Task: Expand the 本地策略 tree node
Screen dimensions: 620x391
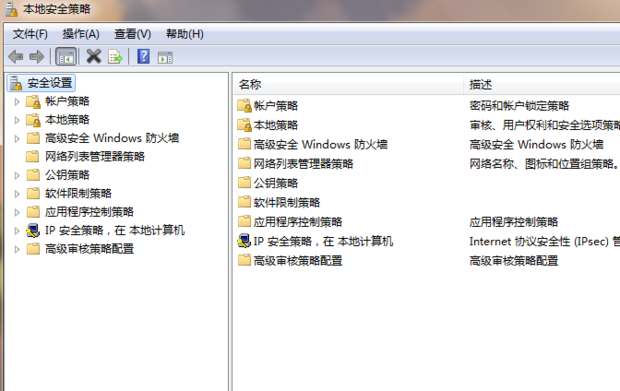Action: pos(17,120)
